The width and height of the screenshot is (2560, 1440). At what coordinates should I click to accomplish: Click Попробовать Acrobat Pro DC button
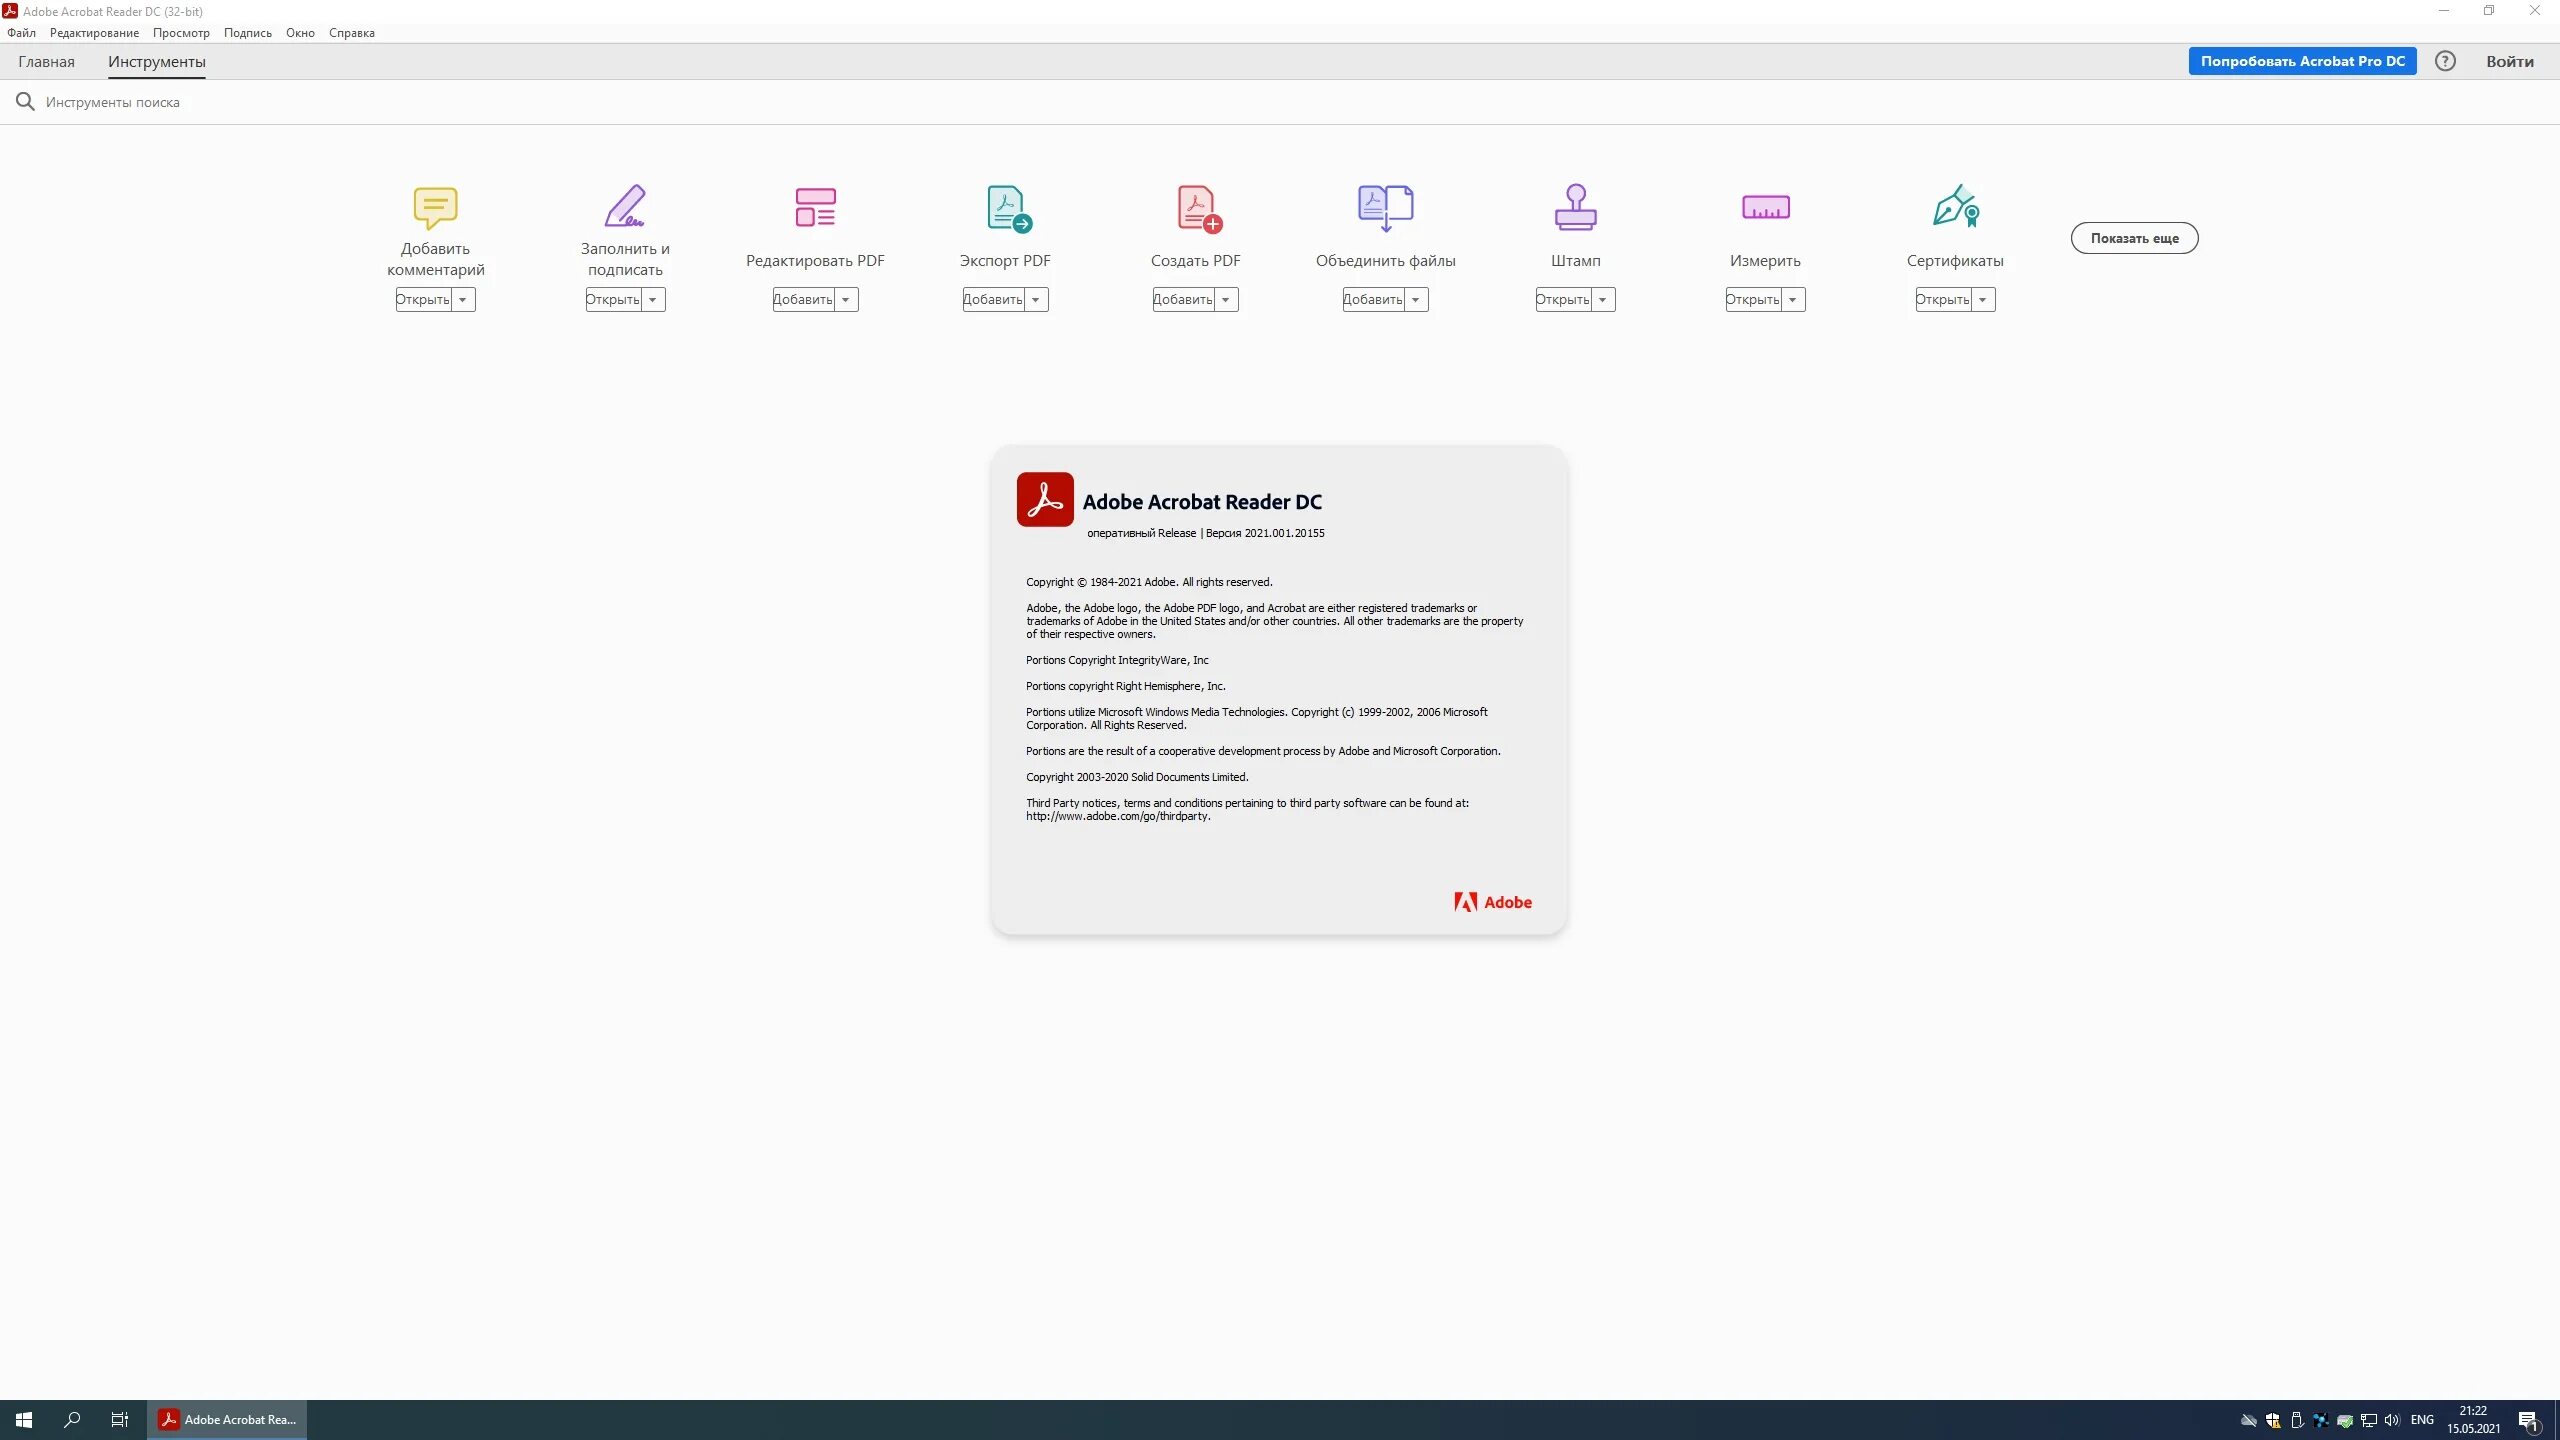coord(2302,61)
